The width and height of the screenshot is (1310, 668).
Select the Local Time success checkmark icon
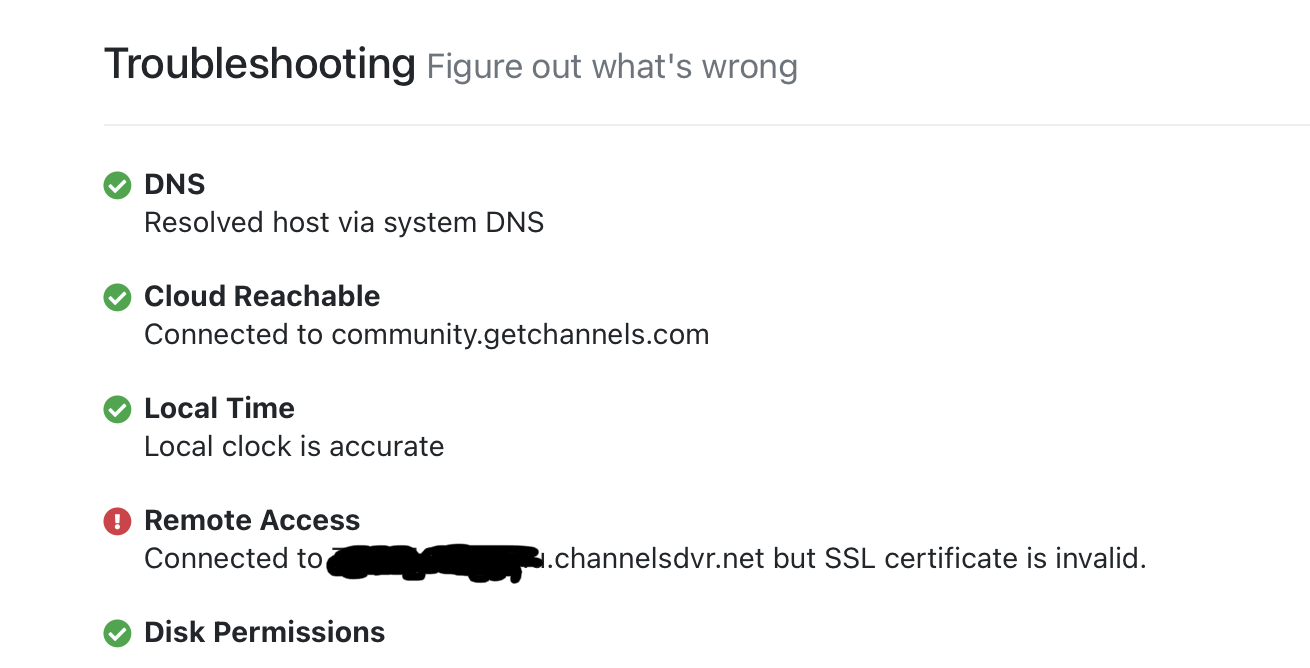tap(117, 409)
